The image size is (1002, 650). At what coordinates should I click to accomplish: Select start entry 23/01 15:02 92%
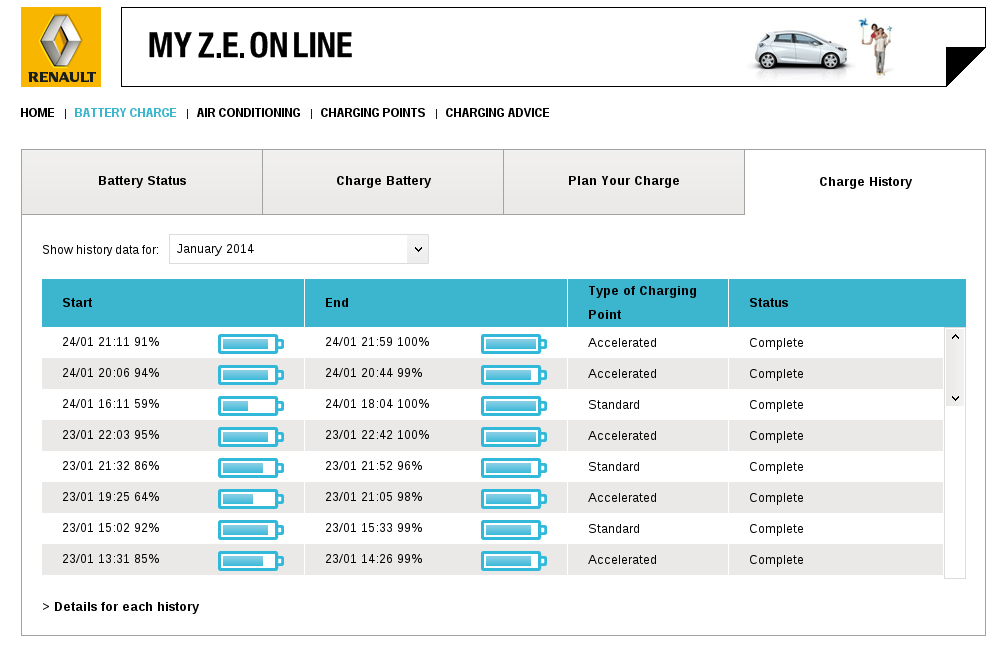[111, 528]
